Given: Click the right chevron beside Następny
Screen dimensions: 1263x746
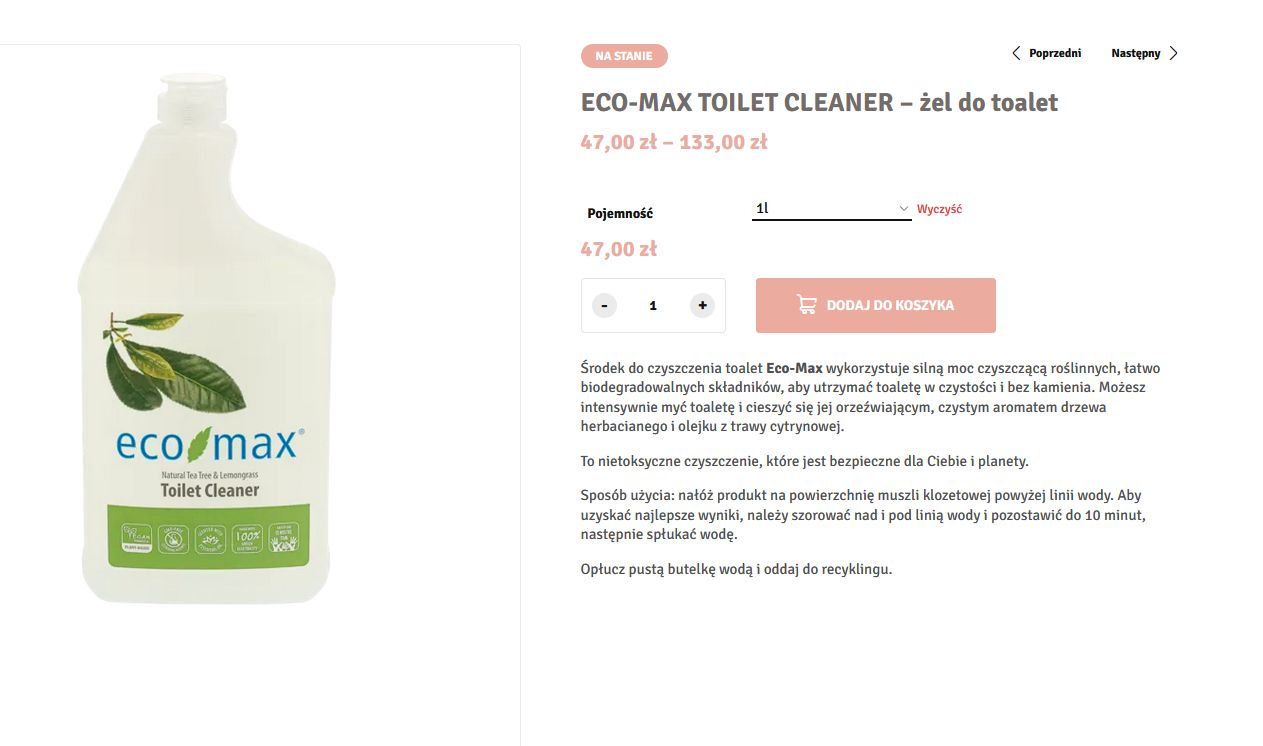Looking at the screenshot, I should 1174,53.
